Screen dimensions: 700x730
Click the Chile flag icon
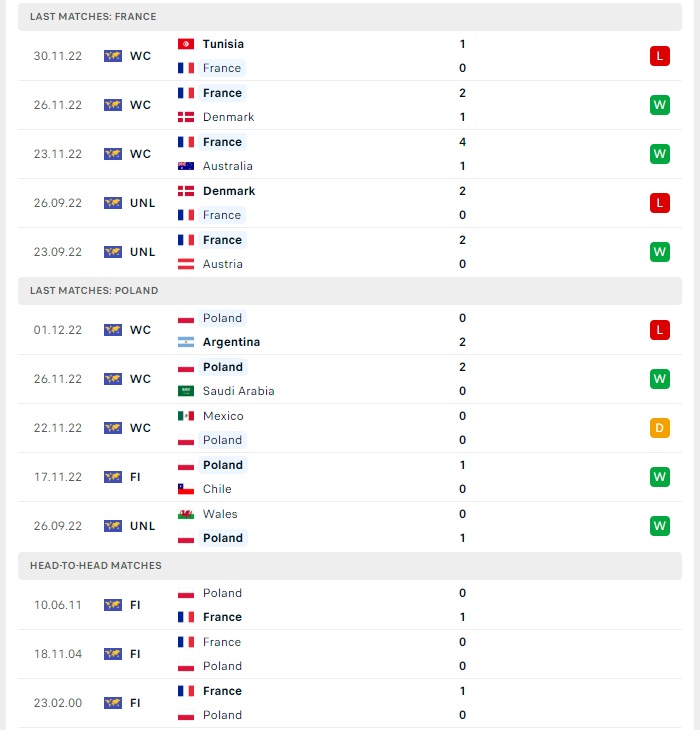186,489
